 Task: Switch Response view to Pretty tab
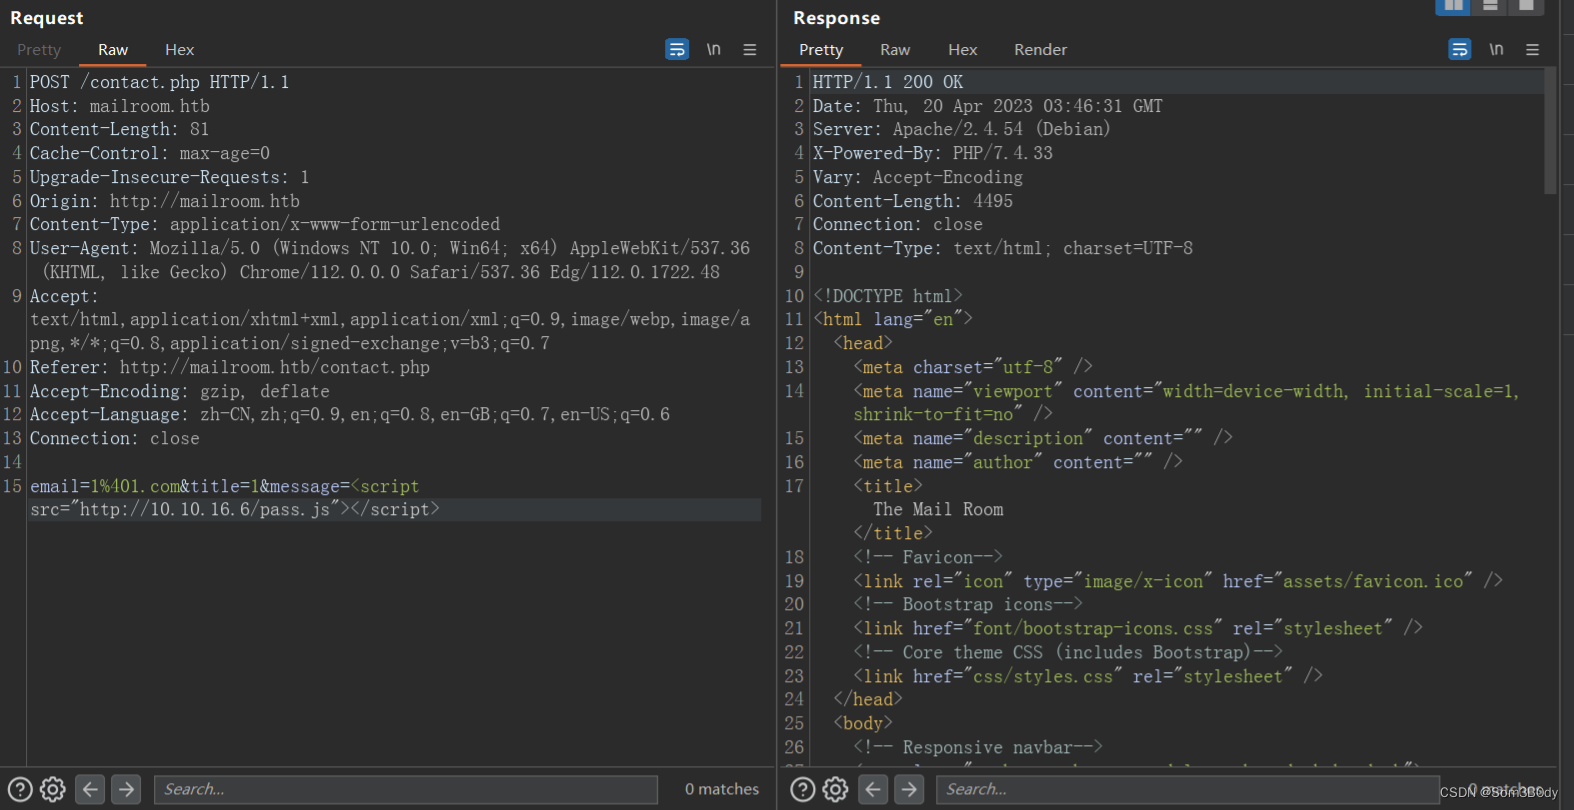click(x=821, y=50)
